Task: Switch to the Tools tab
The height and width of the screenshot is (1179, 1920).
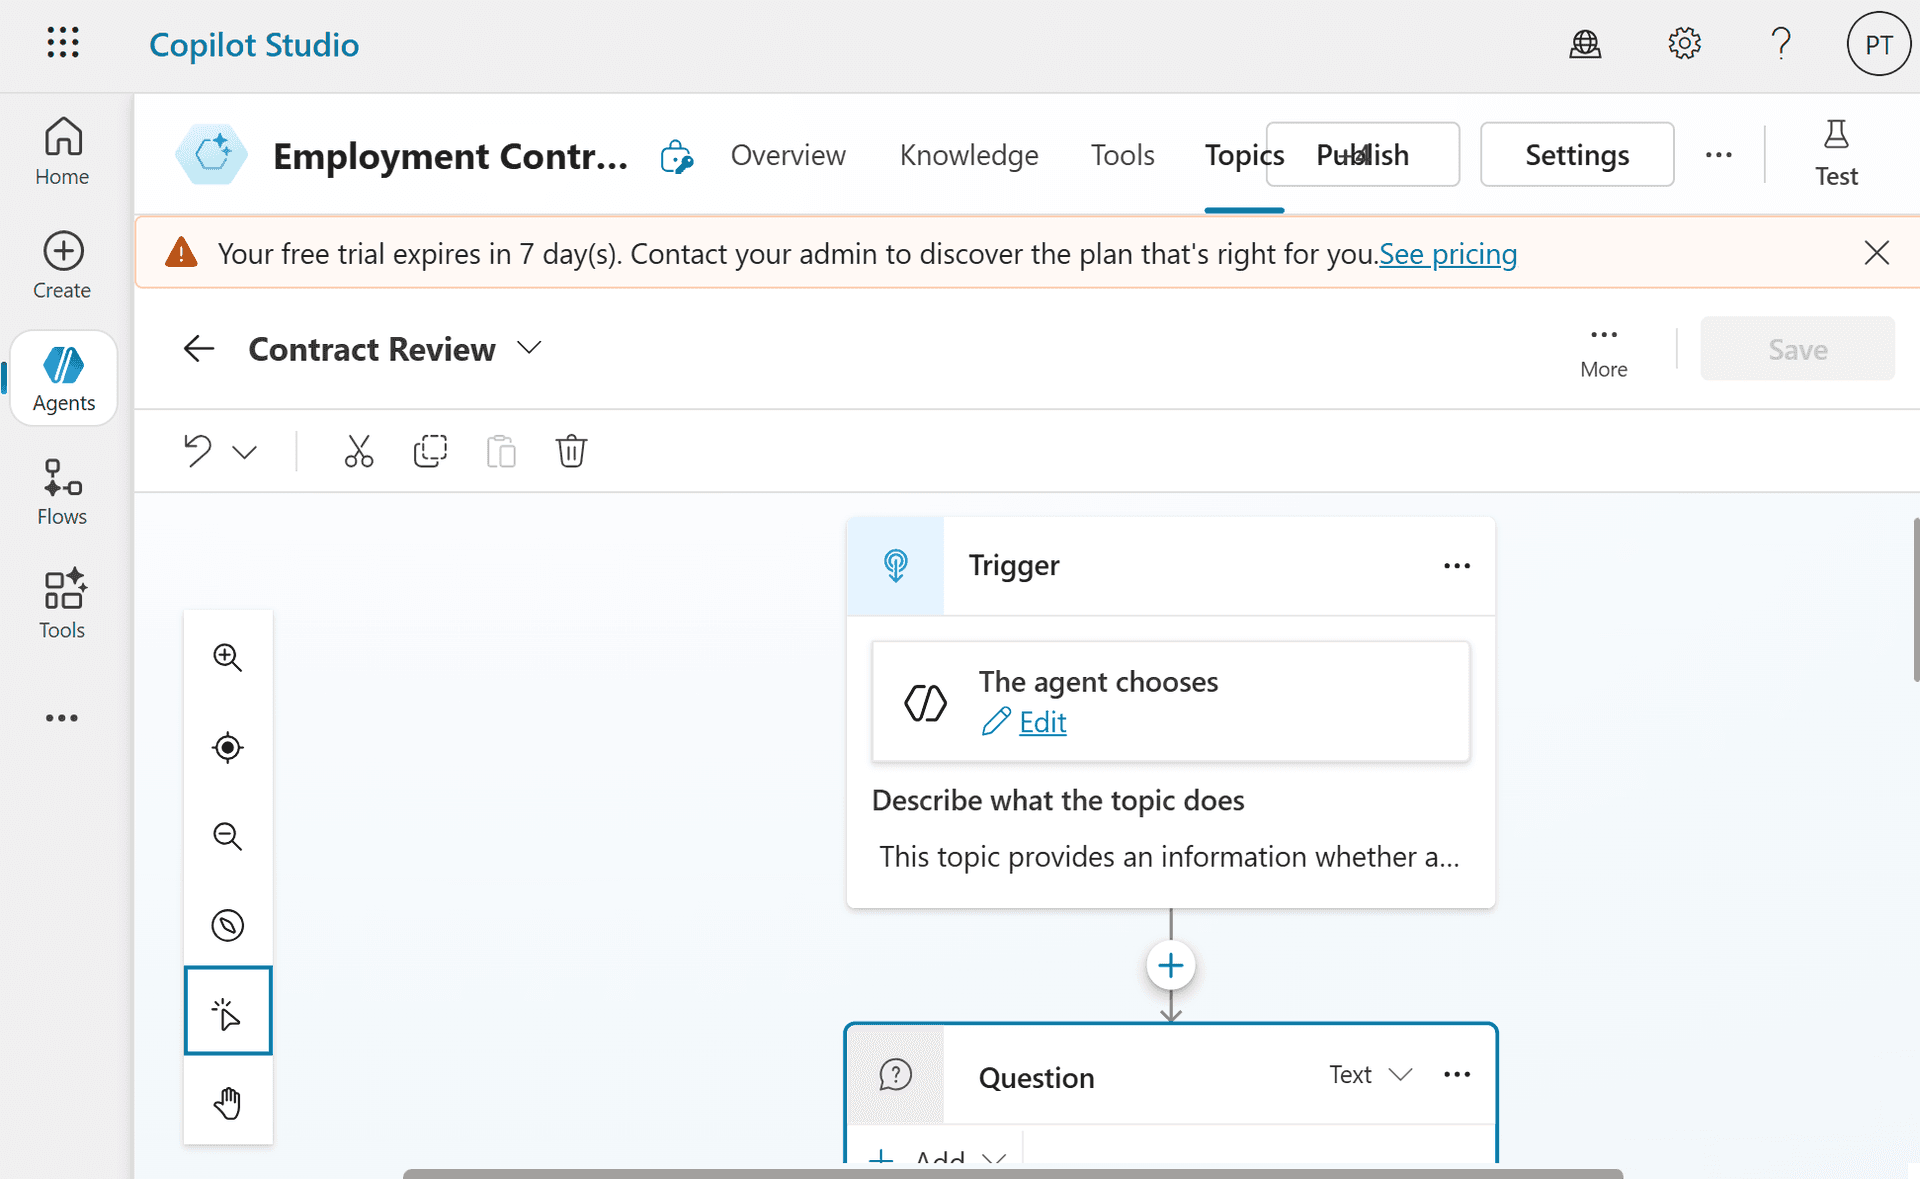Action: (1122, 155)
